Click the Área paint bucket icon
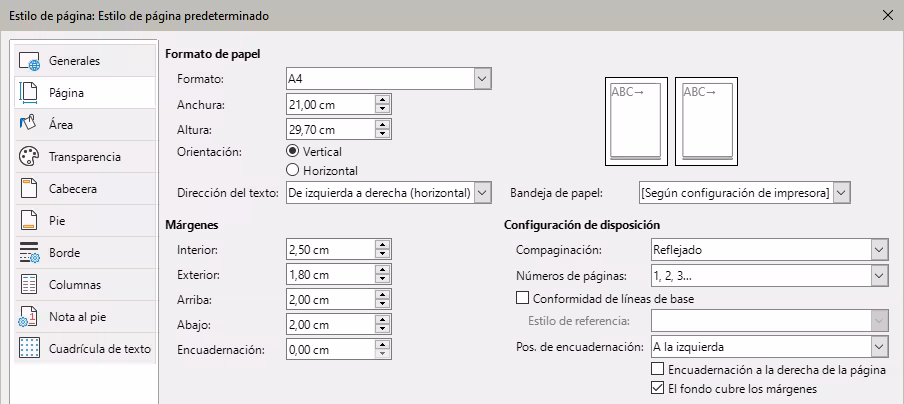Screen dimensions: 904x404 click(x=28, y=124)
